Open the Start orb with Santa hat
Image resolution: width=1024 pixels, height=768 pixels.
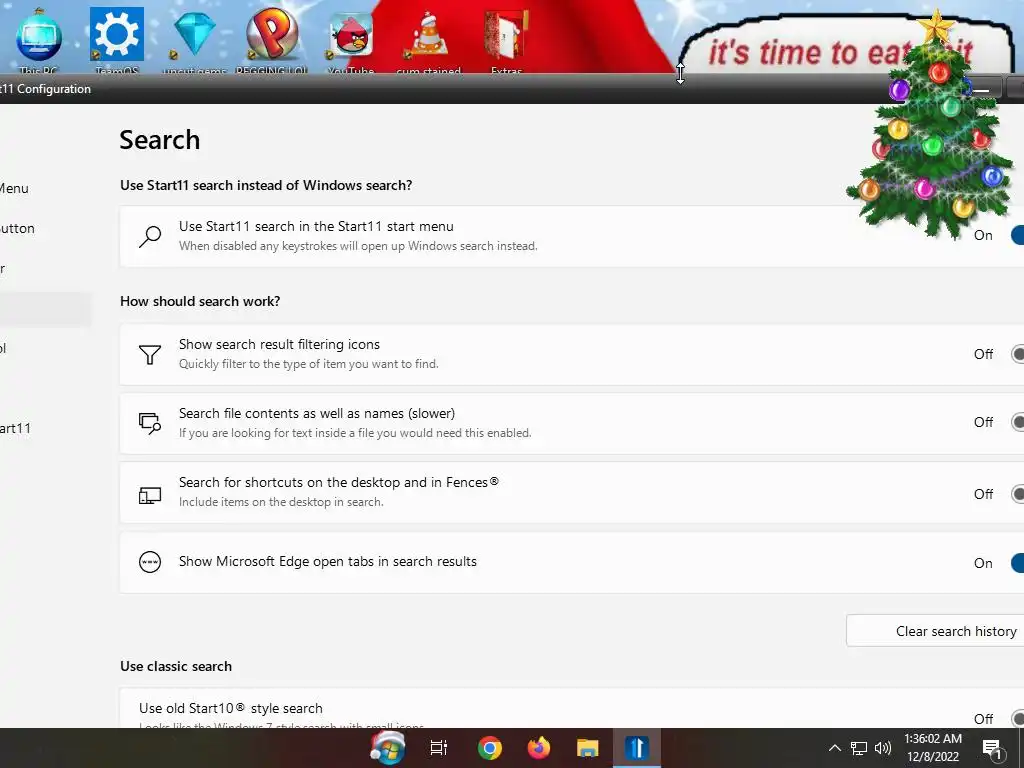387,748
